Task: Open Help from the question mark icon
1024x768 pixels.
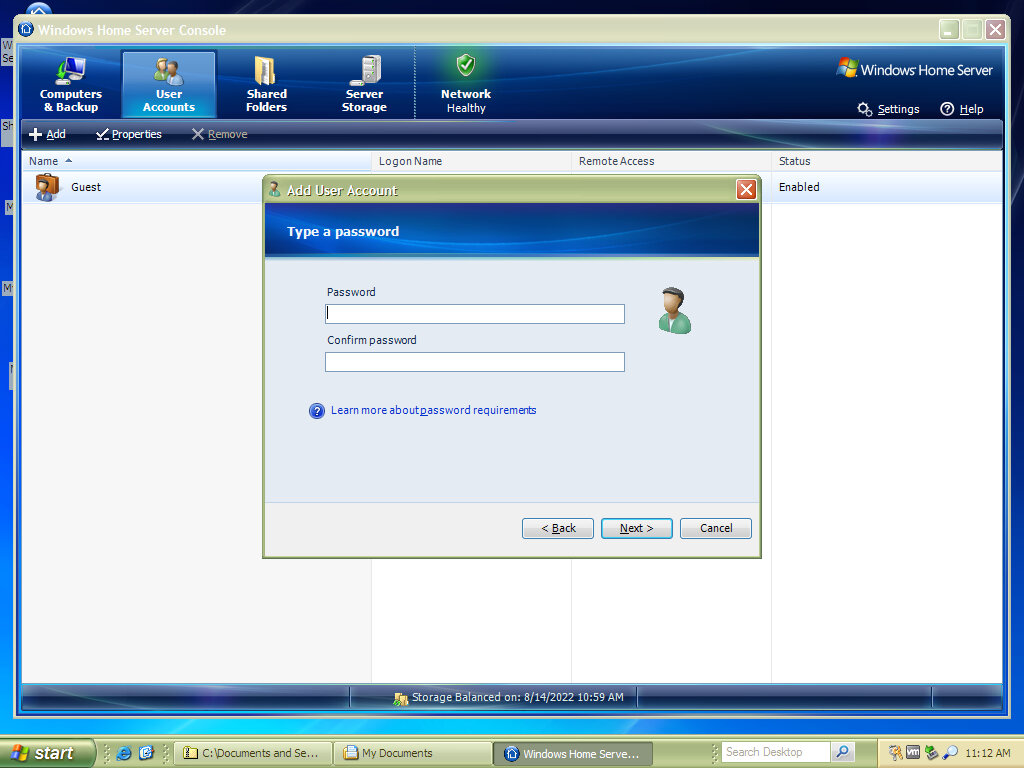Action: pyautogui.click(x=947, y=109)
